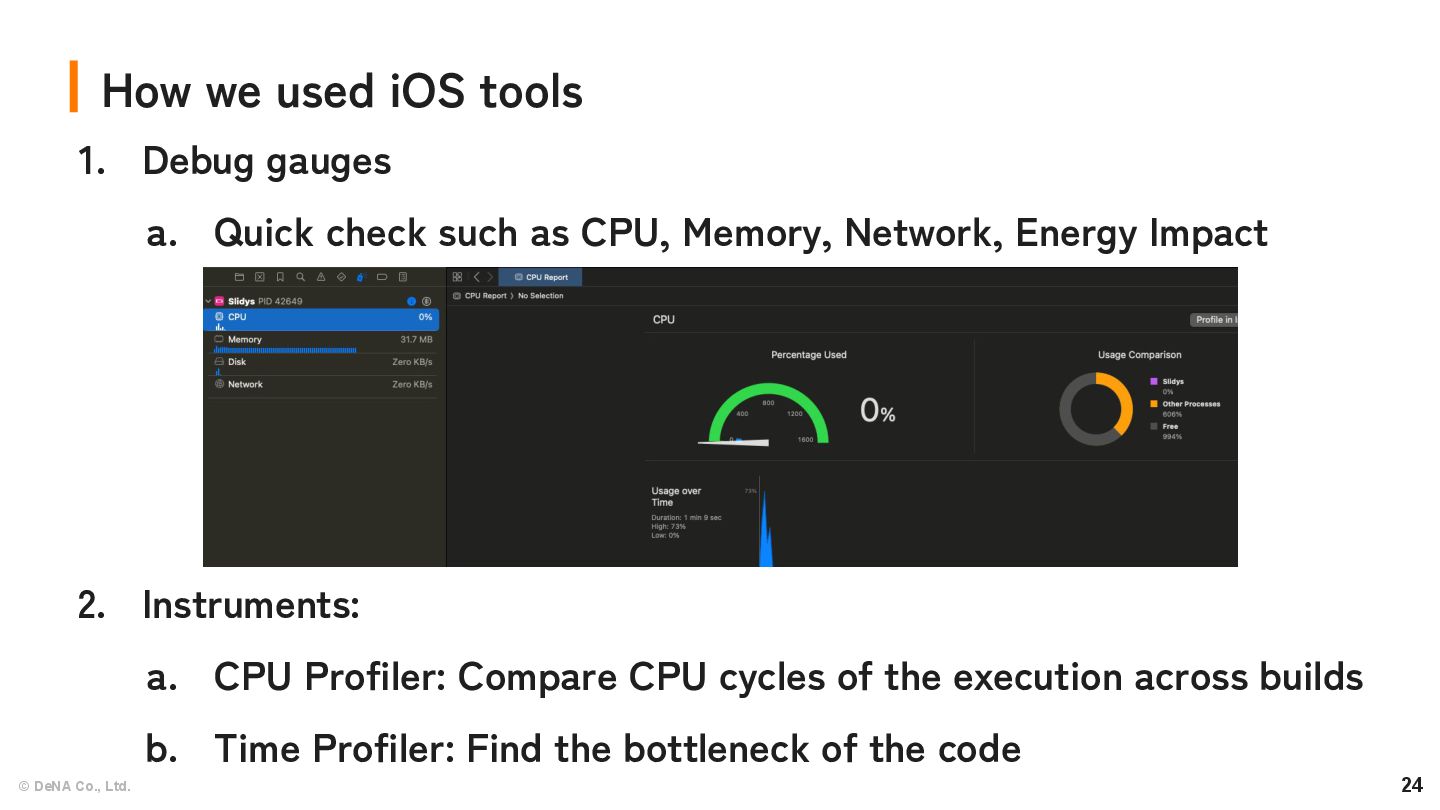This screenshot has height=810, width=1440.
Task: Open the Test navigator diamond icon
Action: click(x=341, y=277)
